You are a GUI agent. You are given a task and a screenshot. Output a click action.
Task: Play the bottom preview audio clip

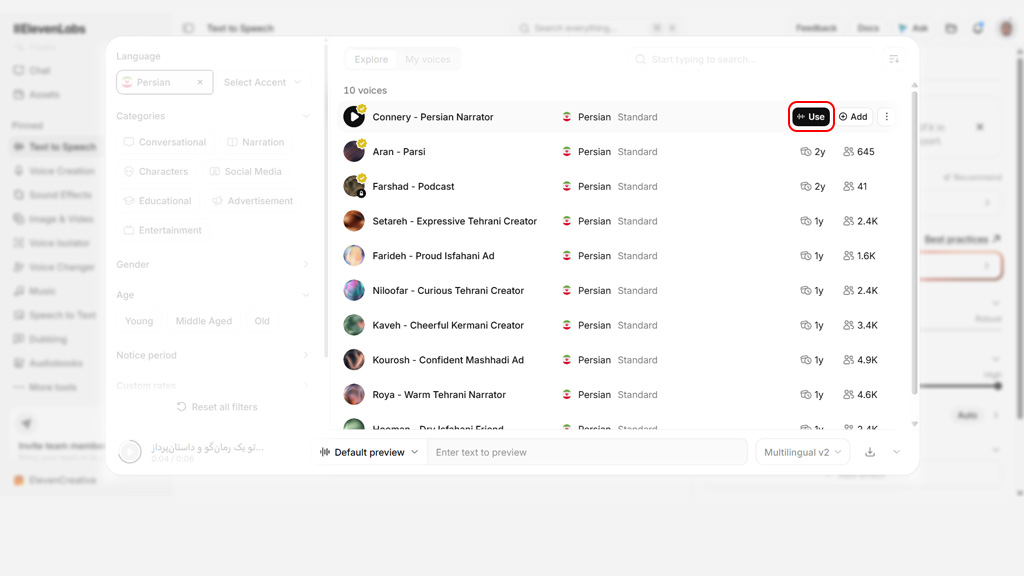point(130,451)
